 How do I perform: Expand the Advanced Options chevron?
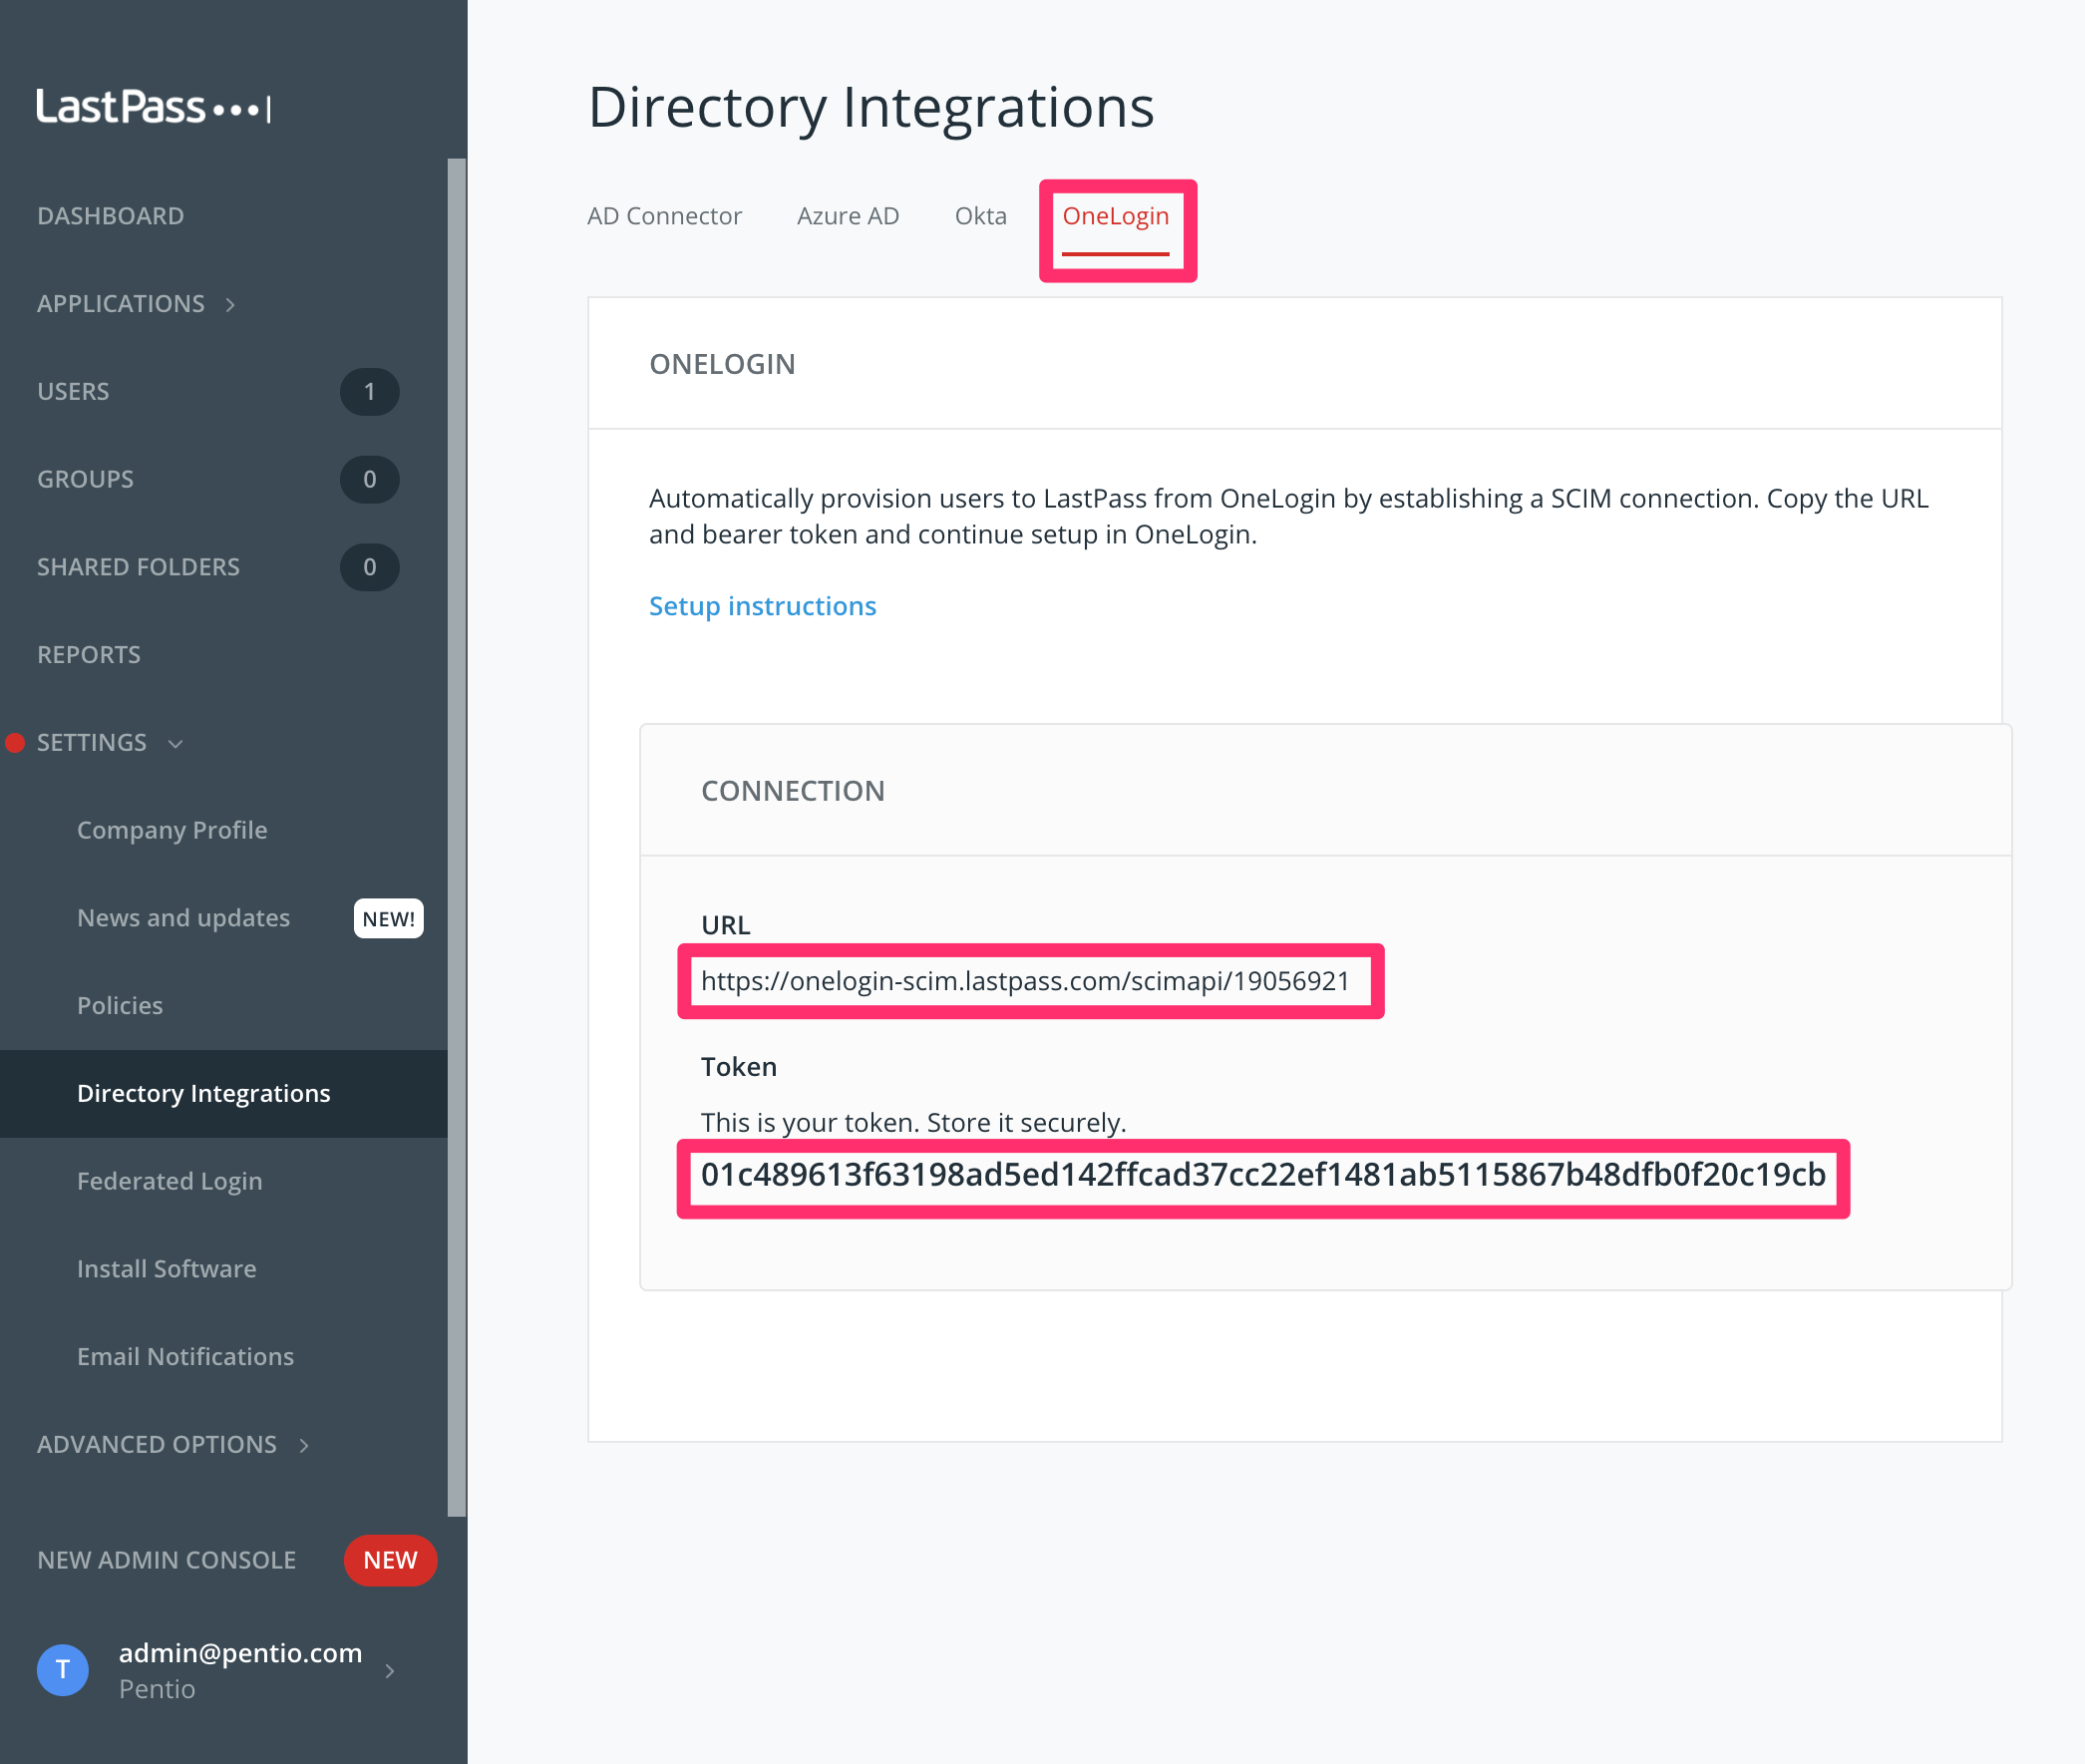(304, 1446)
